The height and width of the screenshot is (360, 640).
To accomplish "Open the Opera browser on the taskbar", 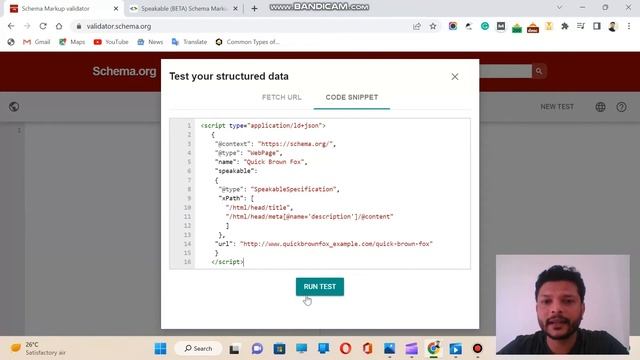I will point(345,349).
